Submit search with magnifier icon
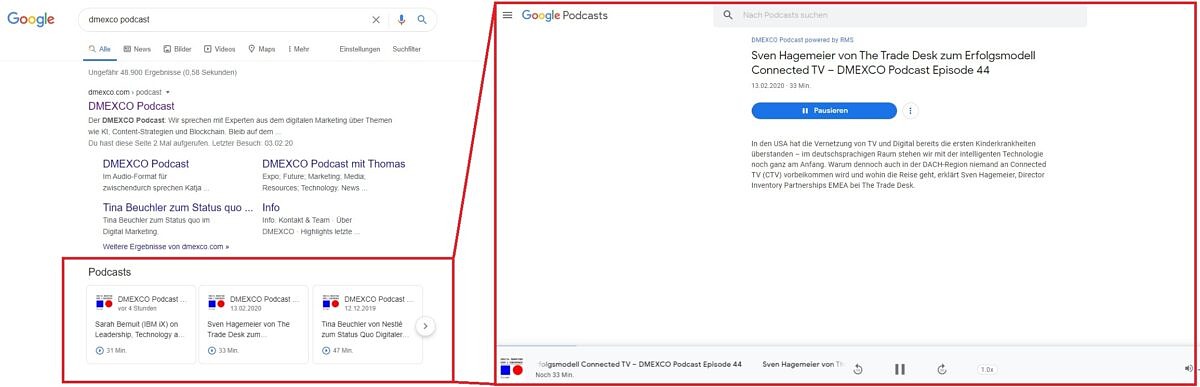1200x387 pixels. tap(422, 19)
